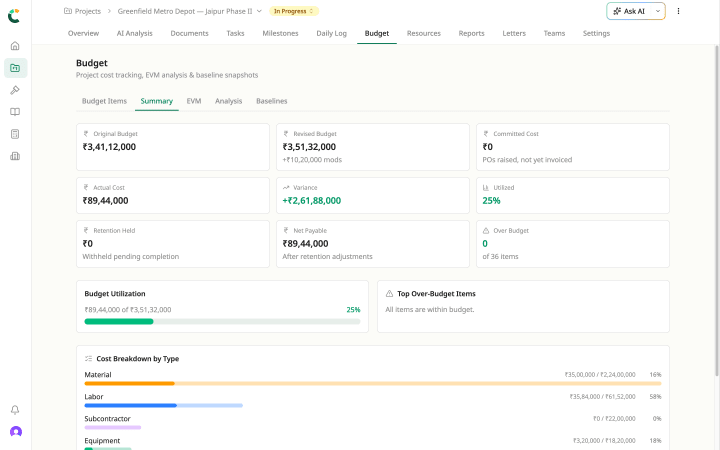The width and height of the screenshot is (720, 450).
Task: Click the Net Payable ₹89,44,000 value
Action: point(305,244)
